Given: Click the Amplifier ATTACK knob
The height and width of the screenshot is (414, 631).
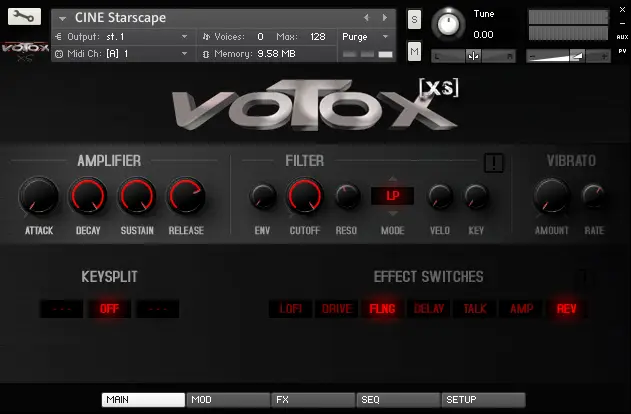Looking at the screenshot, I should [39, 196].
